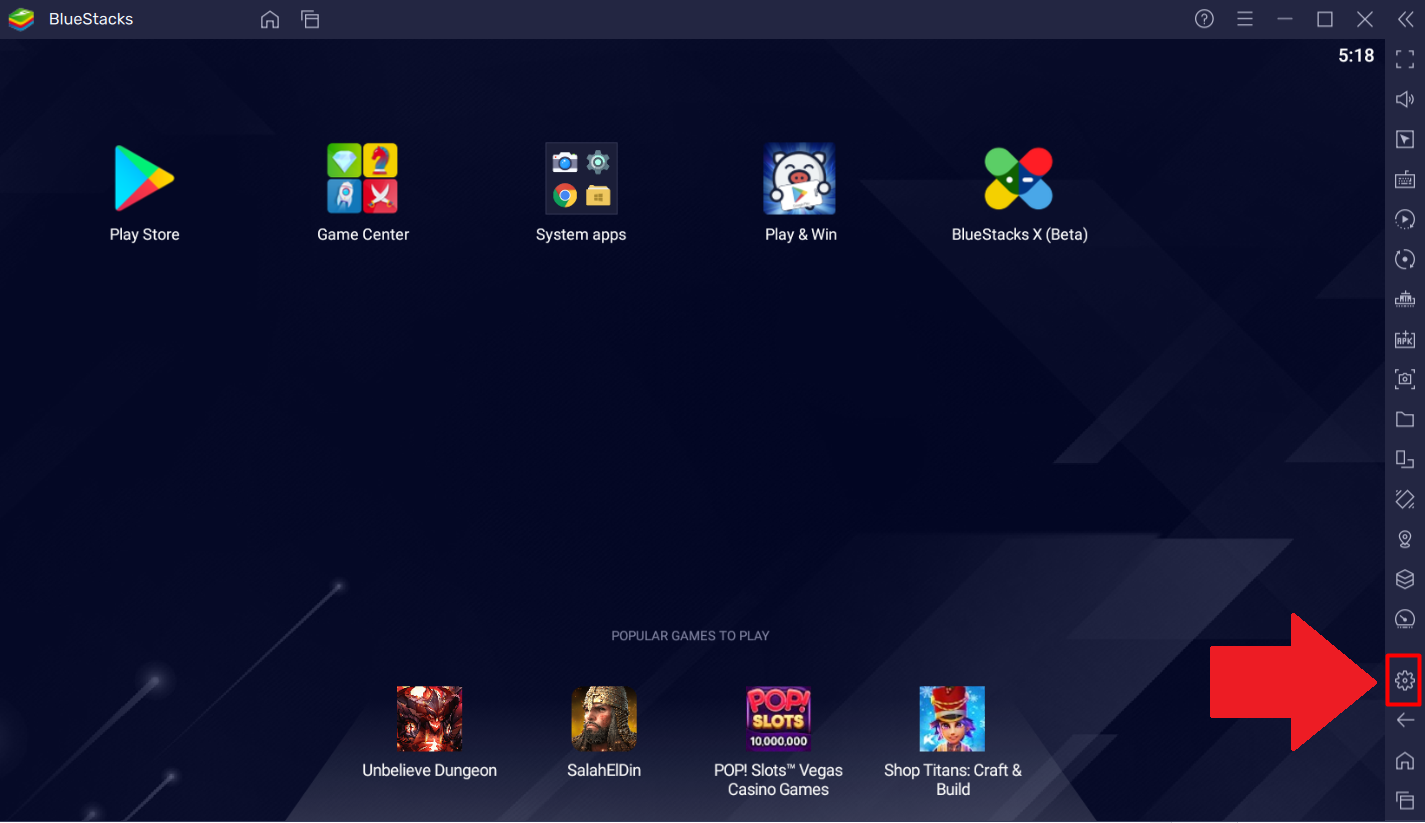Toggle full screen from the side toolbar

point(1405,60)
